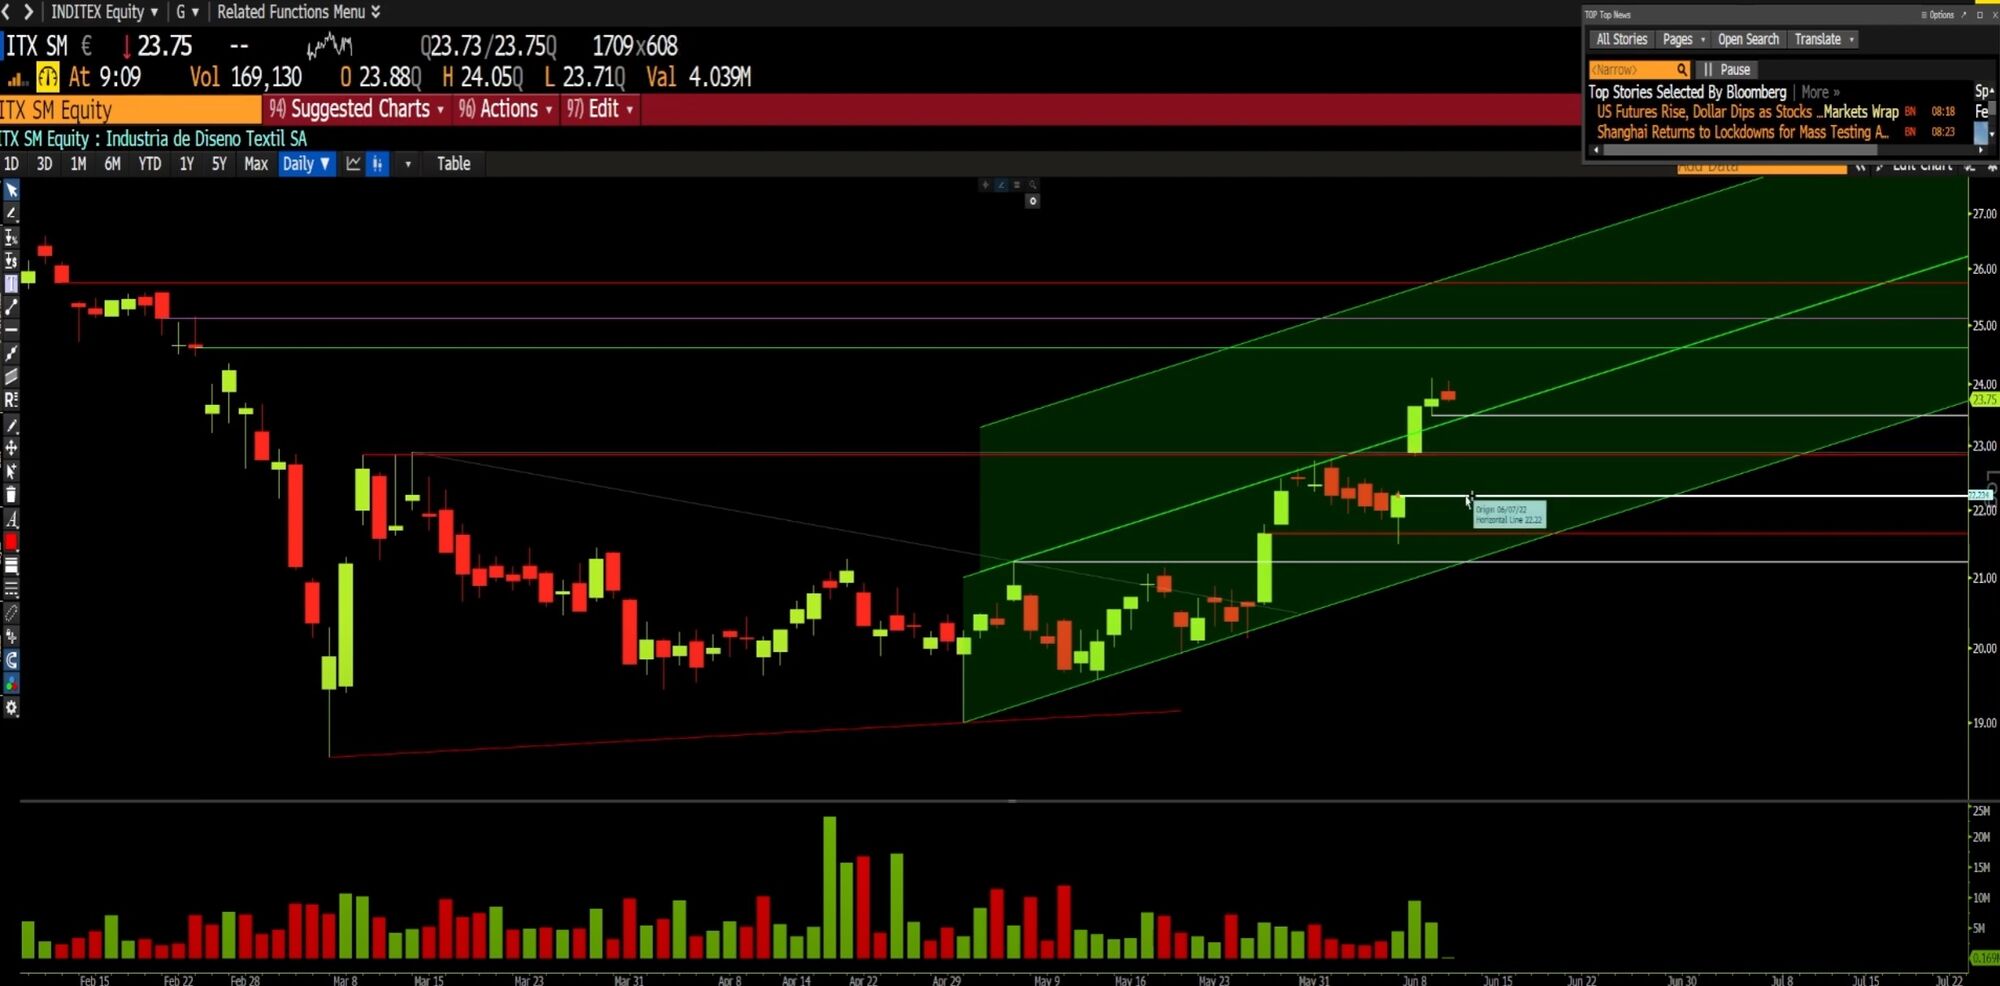Click the yellow gauge icon beside At 9:09

coord(47,77)
